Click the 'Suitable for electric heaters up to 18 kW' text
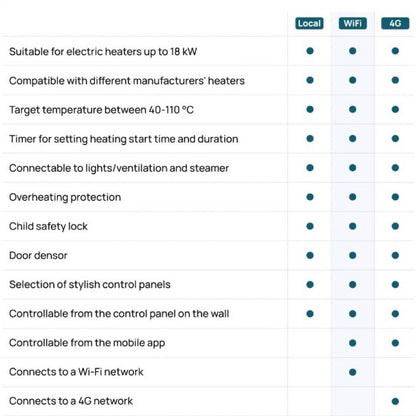This screenshot has height=416, width=416. point(103,52)
